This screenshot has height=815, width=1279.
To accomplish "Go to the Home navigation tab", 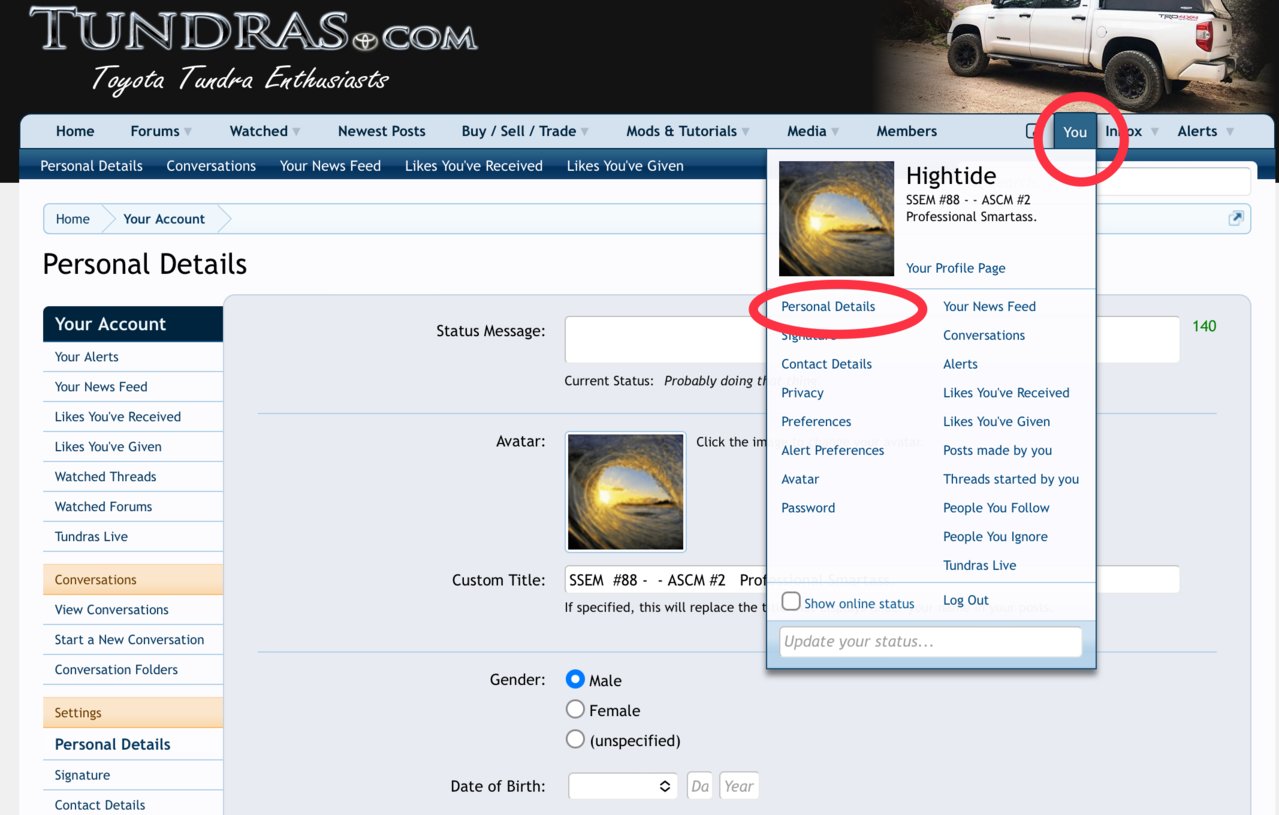I will point(75,131).
